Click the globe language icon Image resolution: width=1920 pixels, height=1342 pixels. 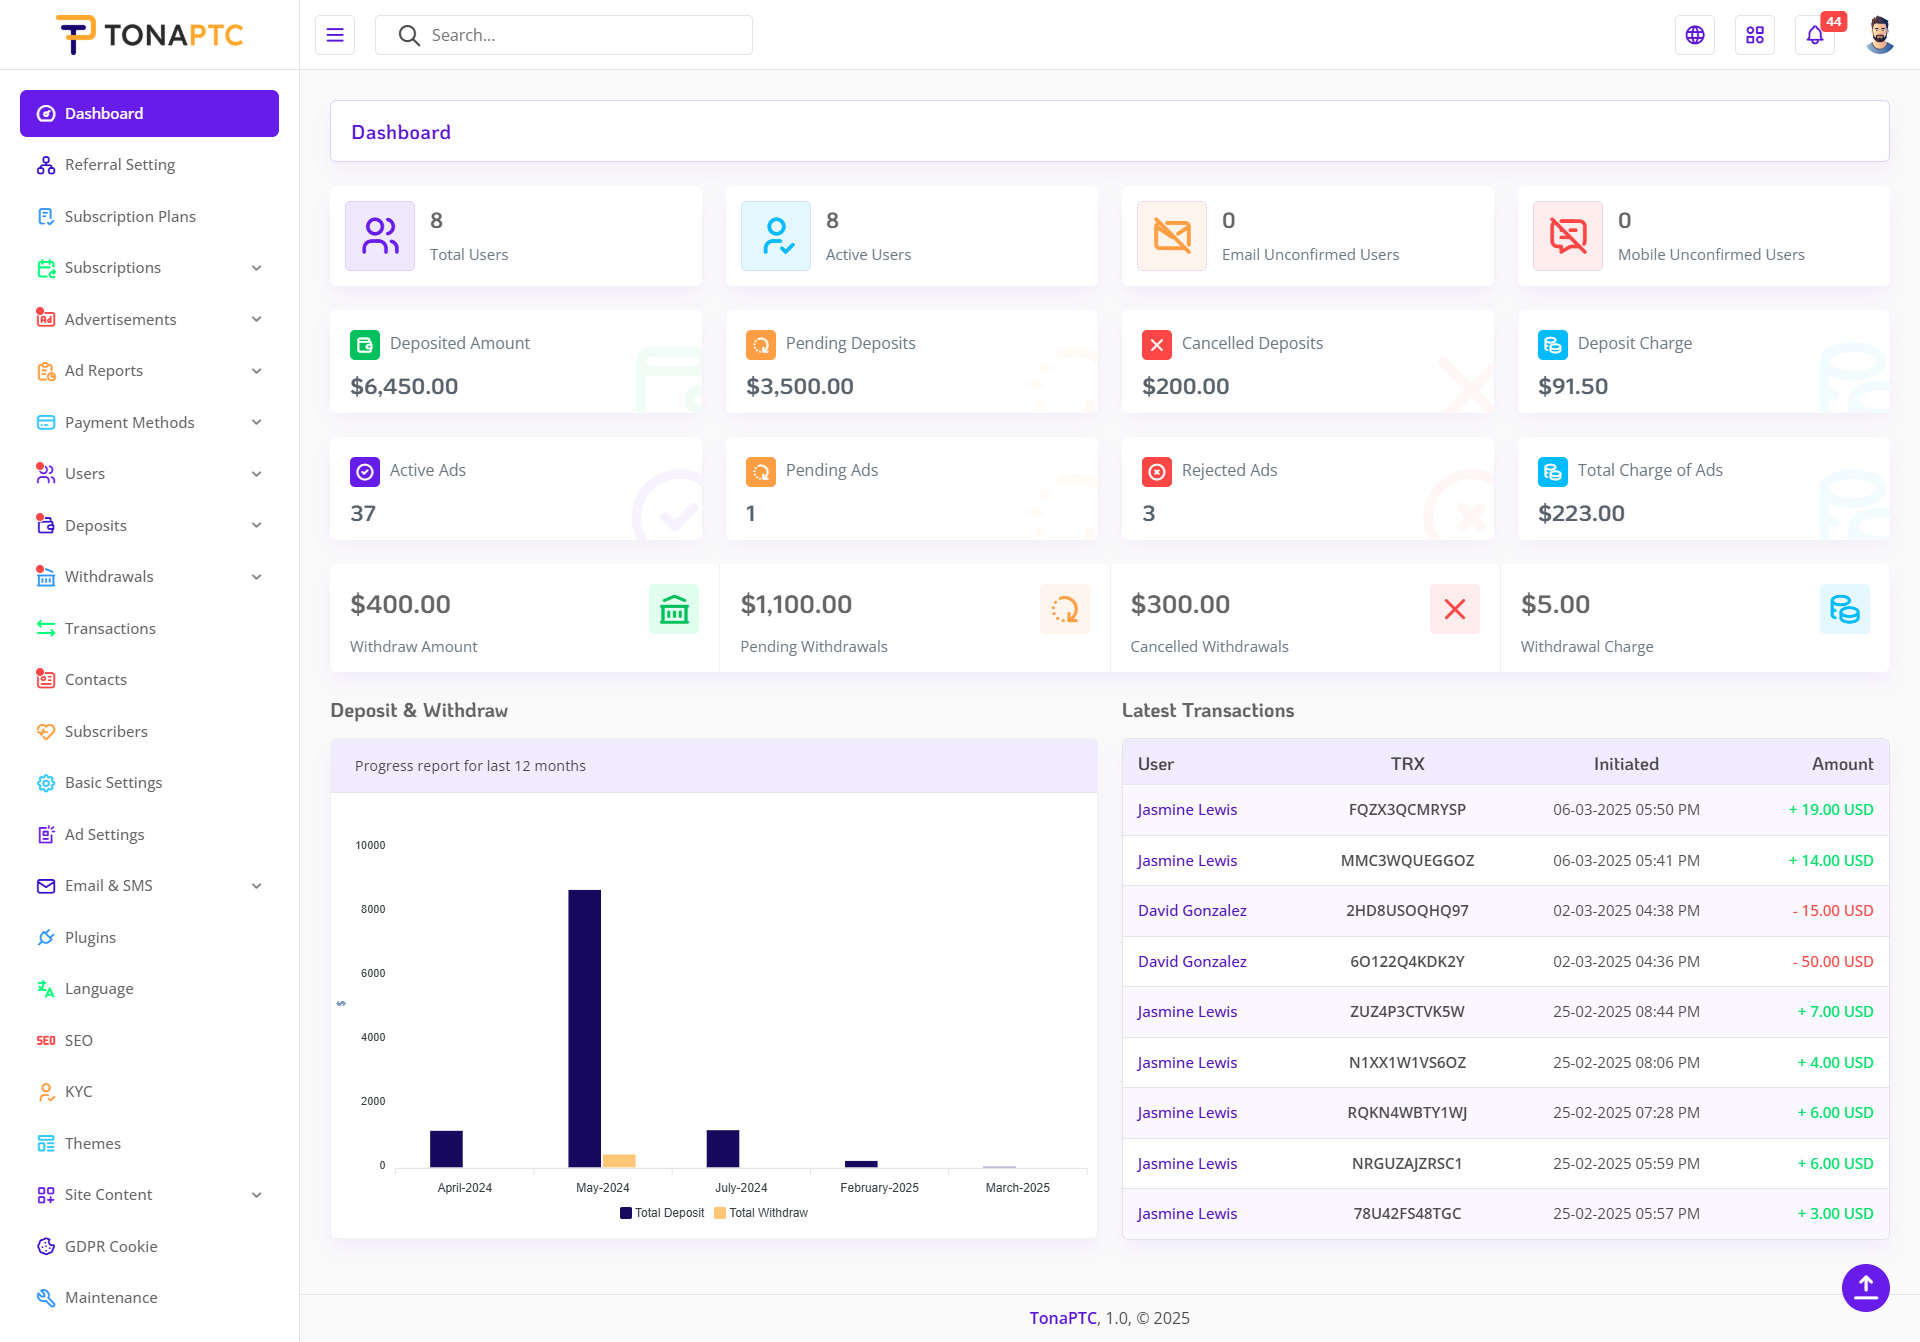pos(1695,35)
